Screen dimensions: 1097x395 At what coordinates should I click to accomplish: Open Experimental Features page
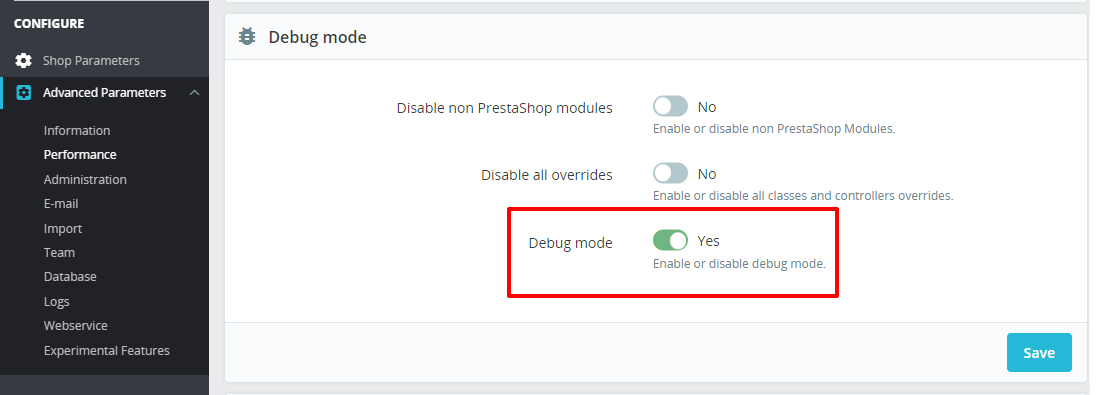106,350
